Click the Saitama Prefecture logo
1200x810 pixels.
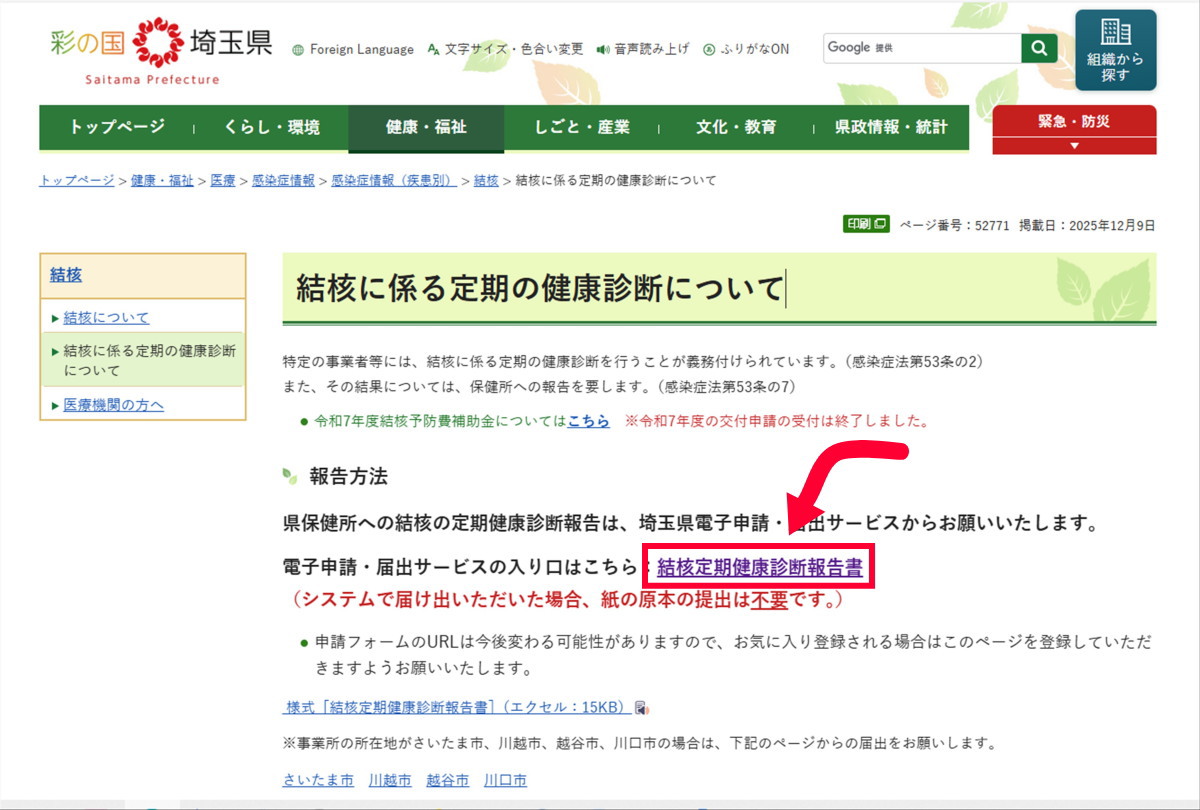click(160, 50)
